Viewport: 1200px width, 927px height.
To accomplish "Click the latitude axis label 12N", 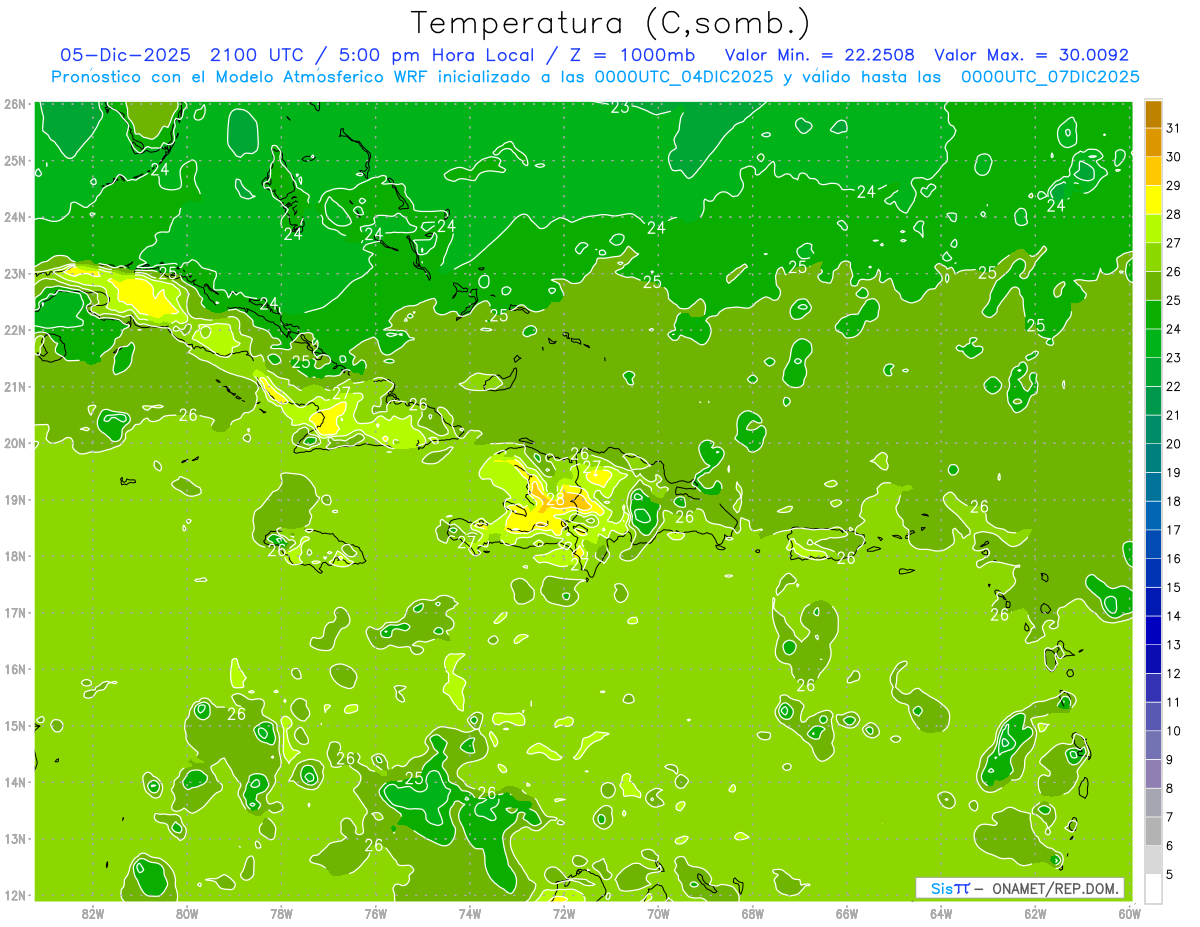I will click(15, 895).
